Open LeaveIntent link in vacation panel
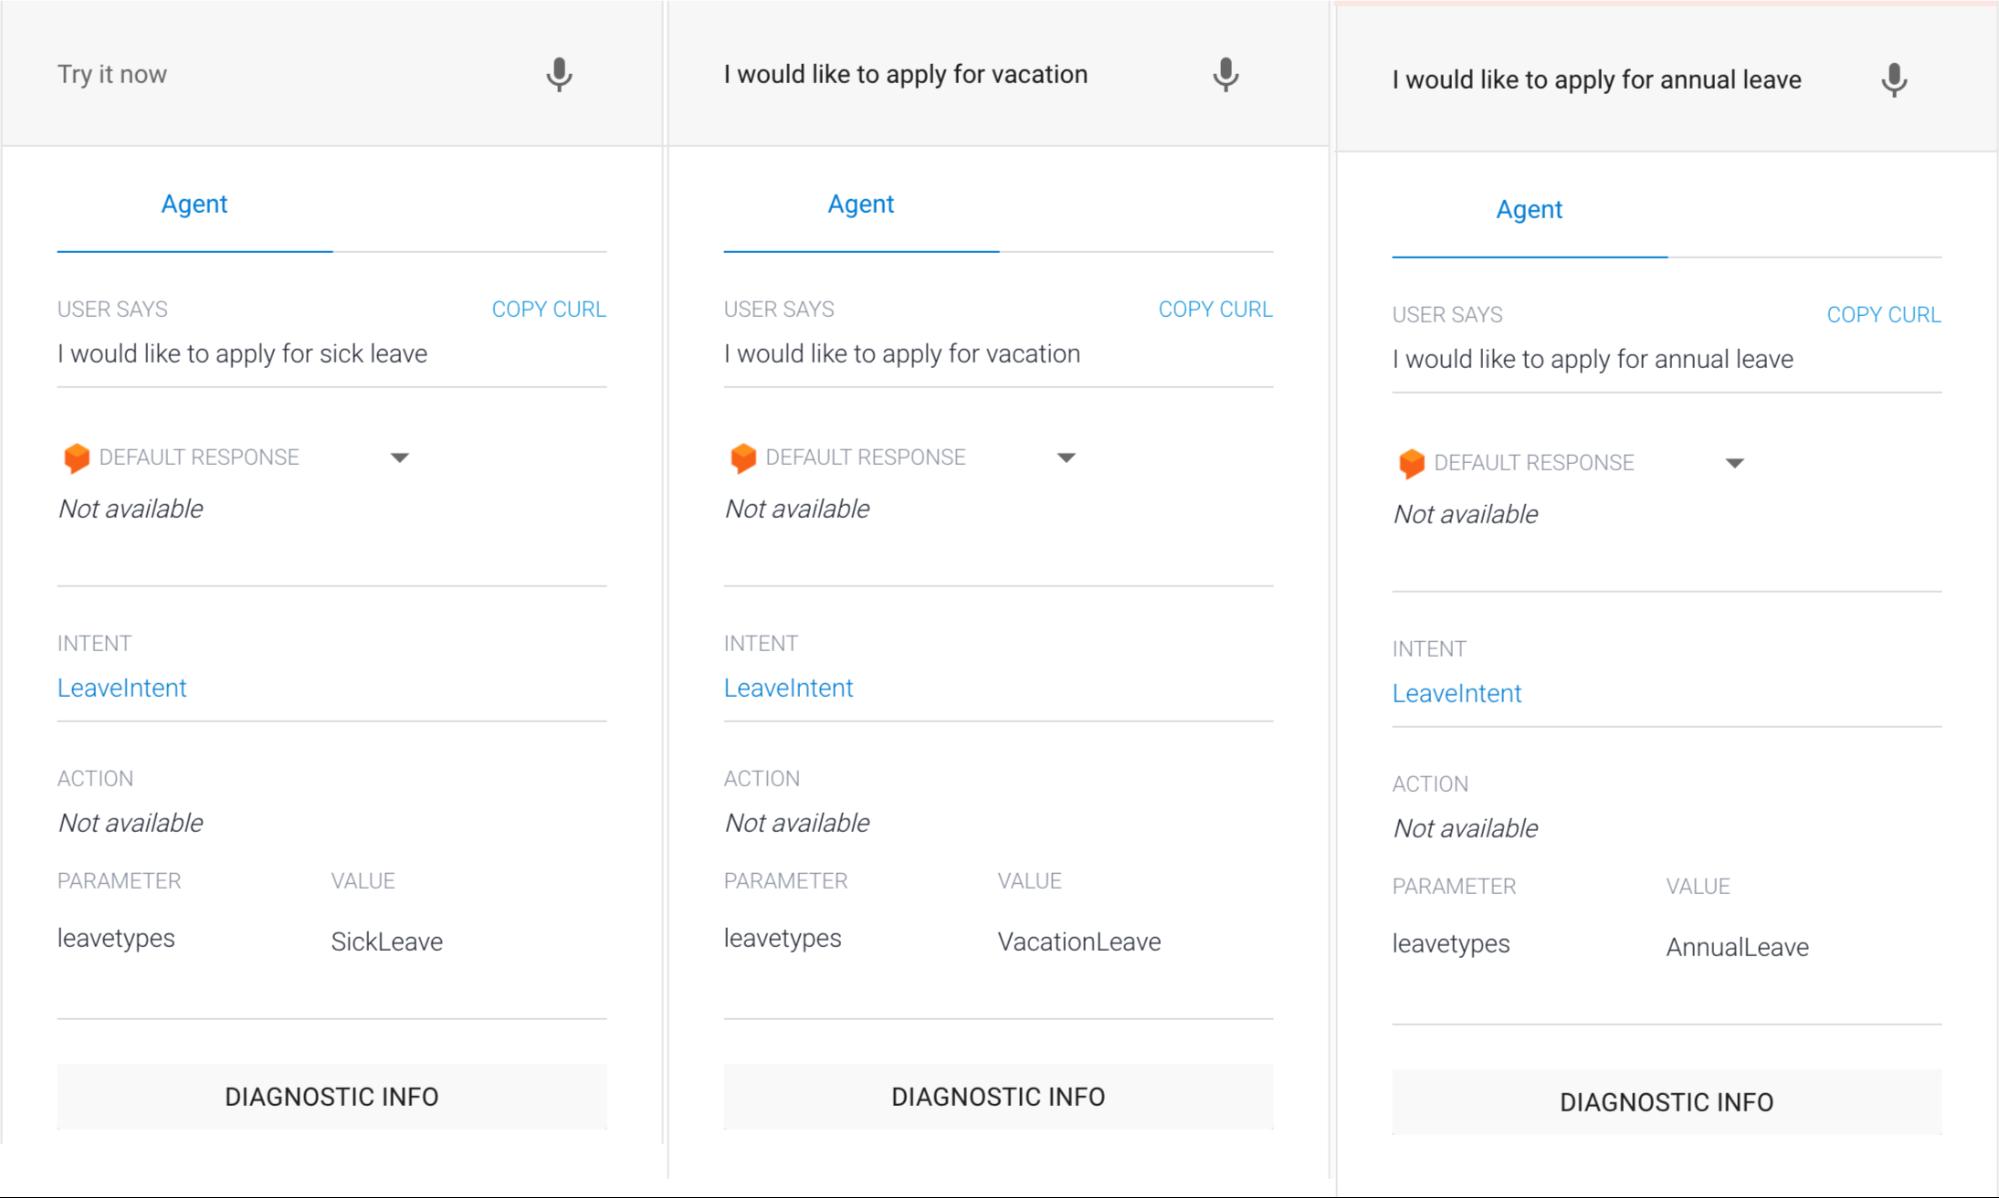 pos(788,688)
